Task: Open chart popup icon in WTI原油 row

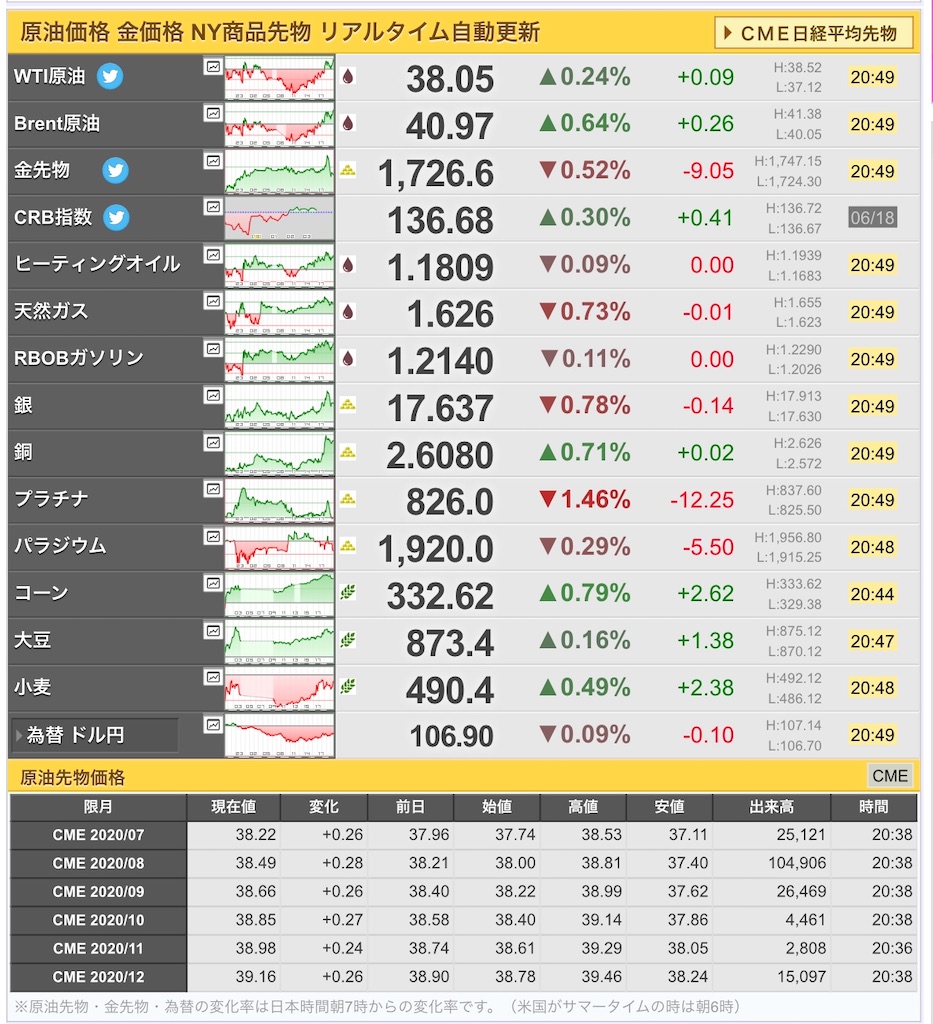Action: tap(213, 67)
